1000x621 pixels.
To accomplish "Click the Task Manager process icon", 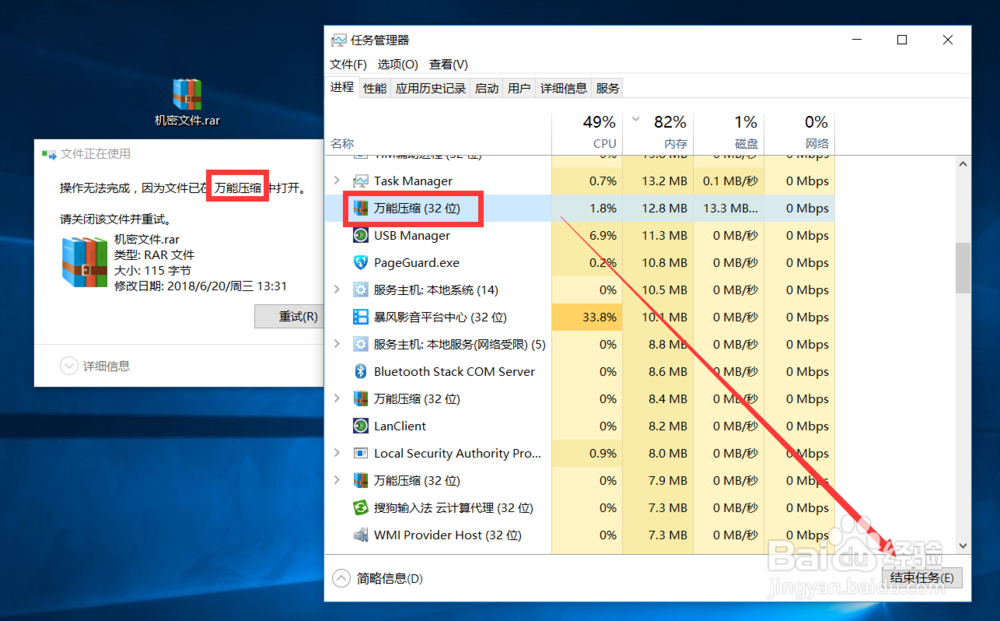I will (360, 181).
